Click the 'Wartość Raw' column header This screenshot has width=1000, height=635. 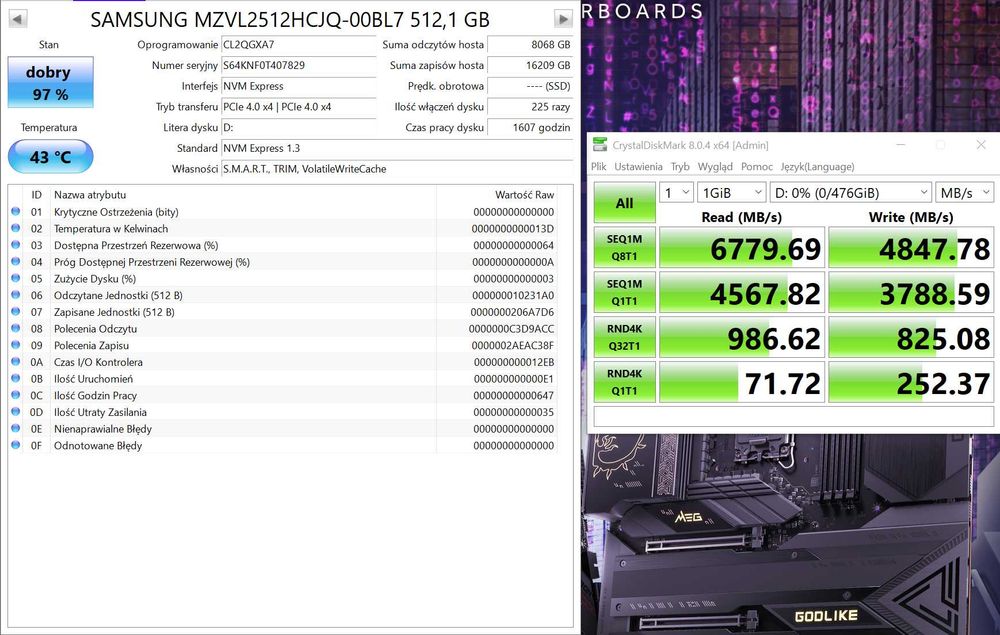click(x=524, y=194)
